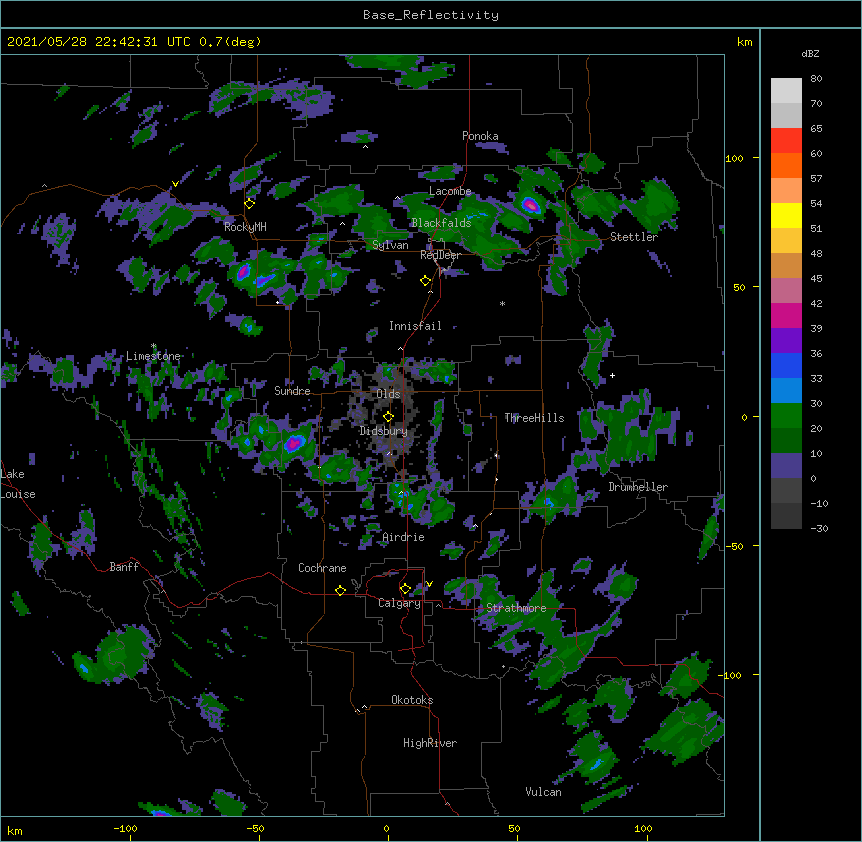Click the magenta storm core southeast of Sundre
The height and width of the screenshot is (842, 862).
(x=295, y=442)
